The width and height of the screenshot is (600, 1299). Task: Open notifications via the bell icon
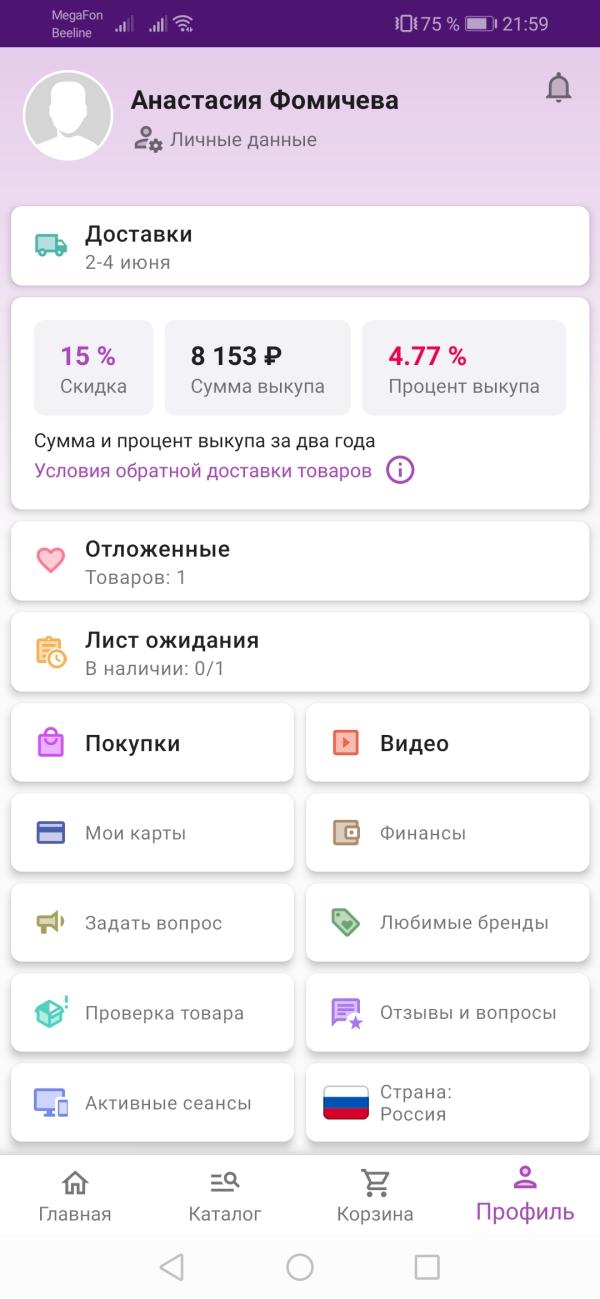coord(559,87)
